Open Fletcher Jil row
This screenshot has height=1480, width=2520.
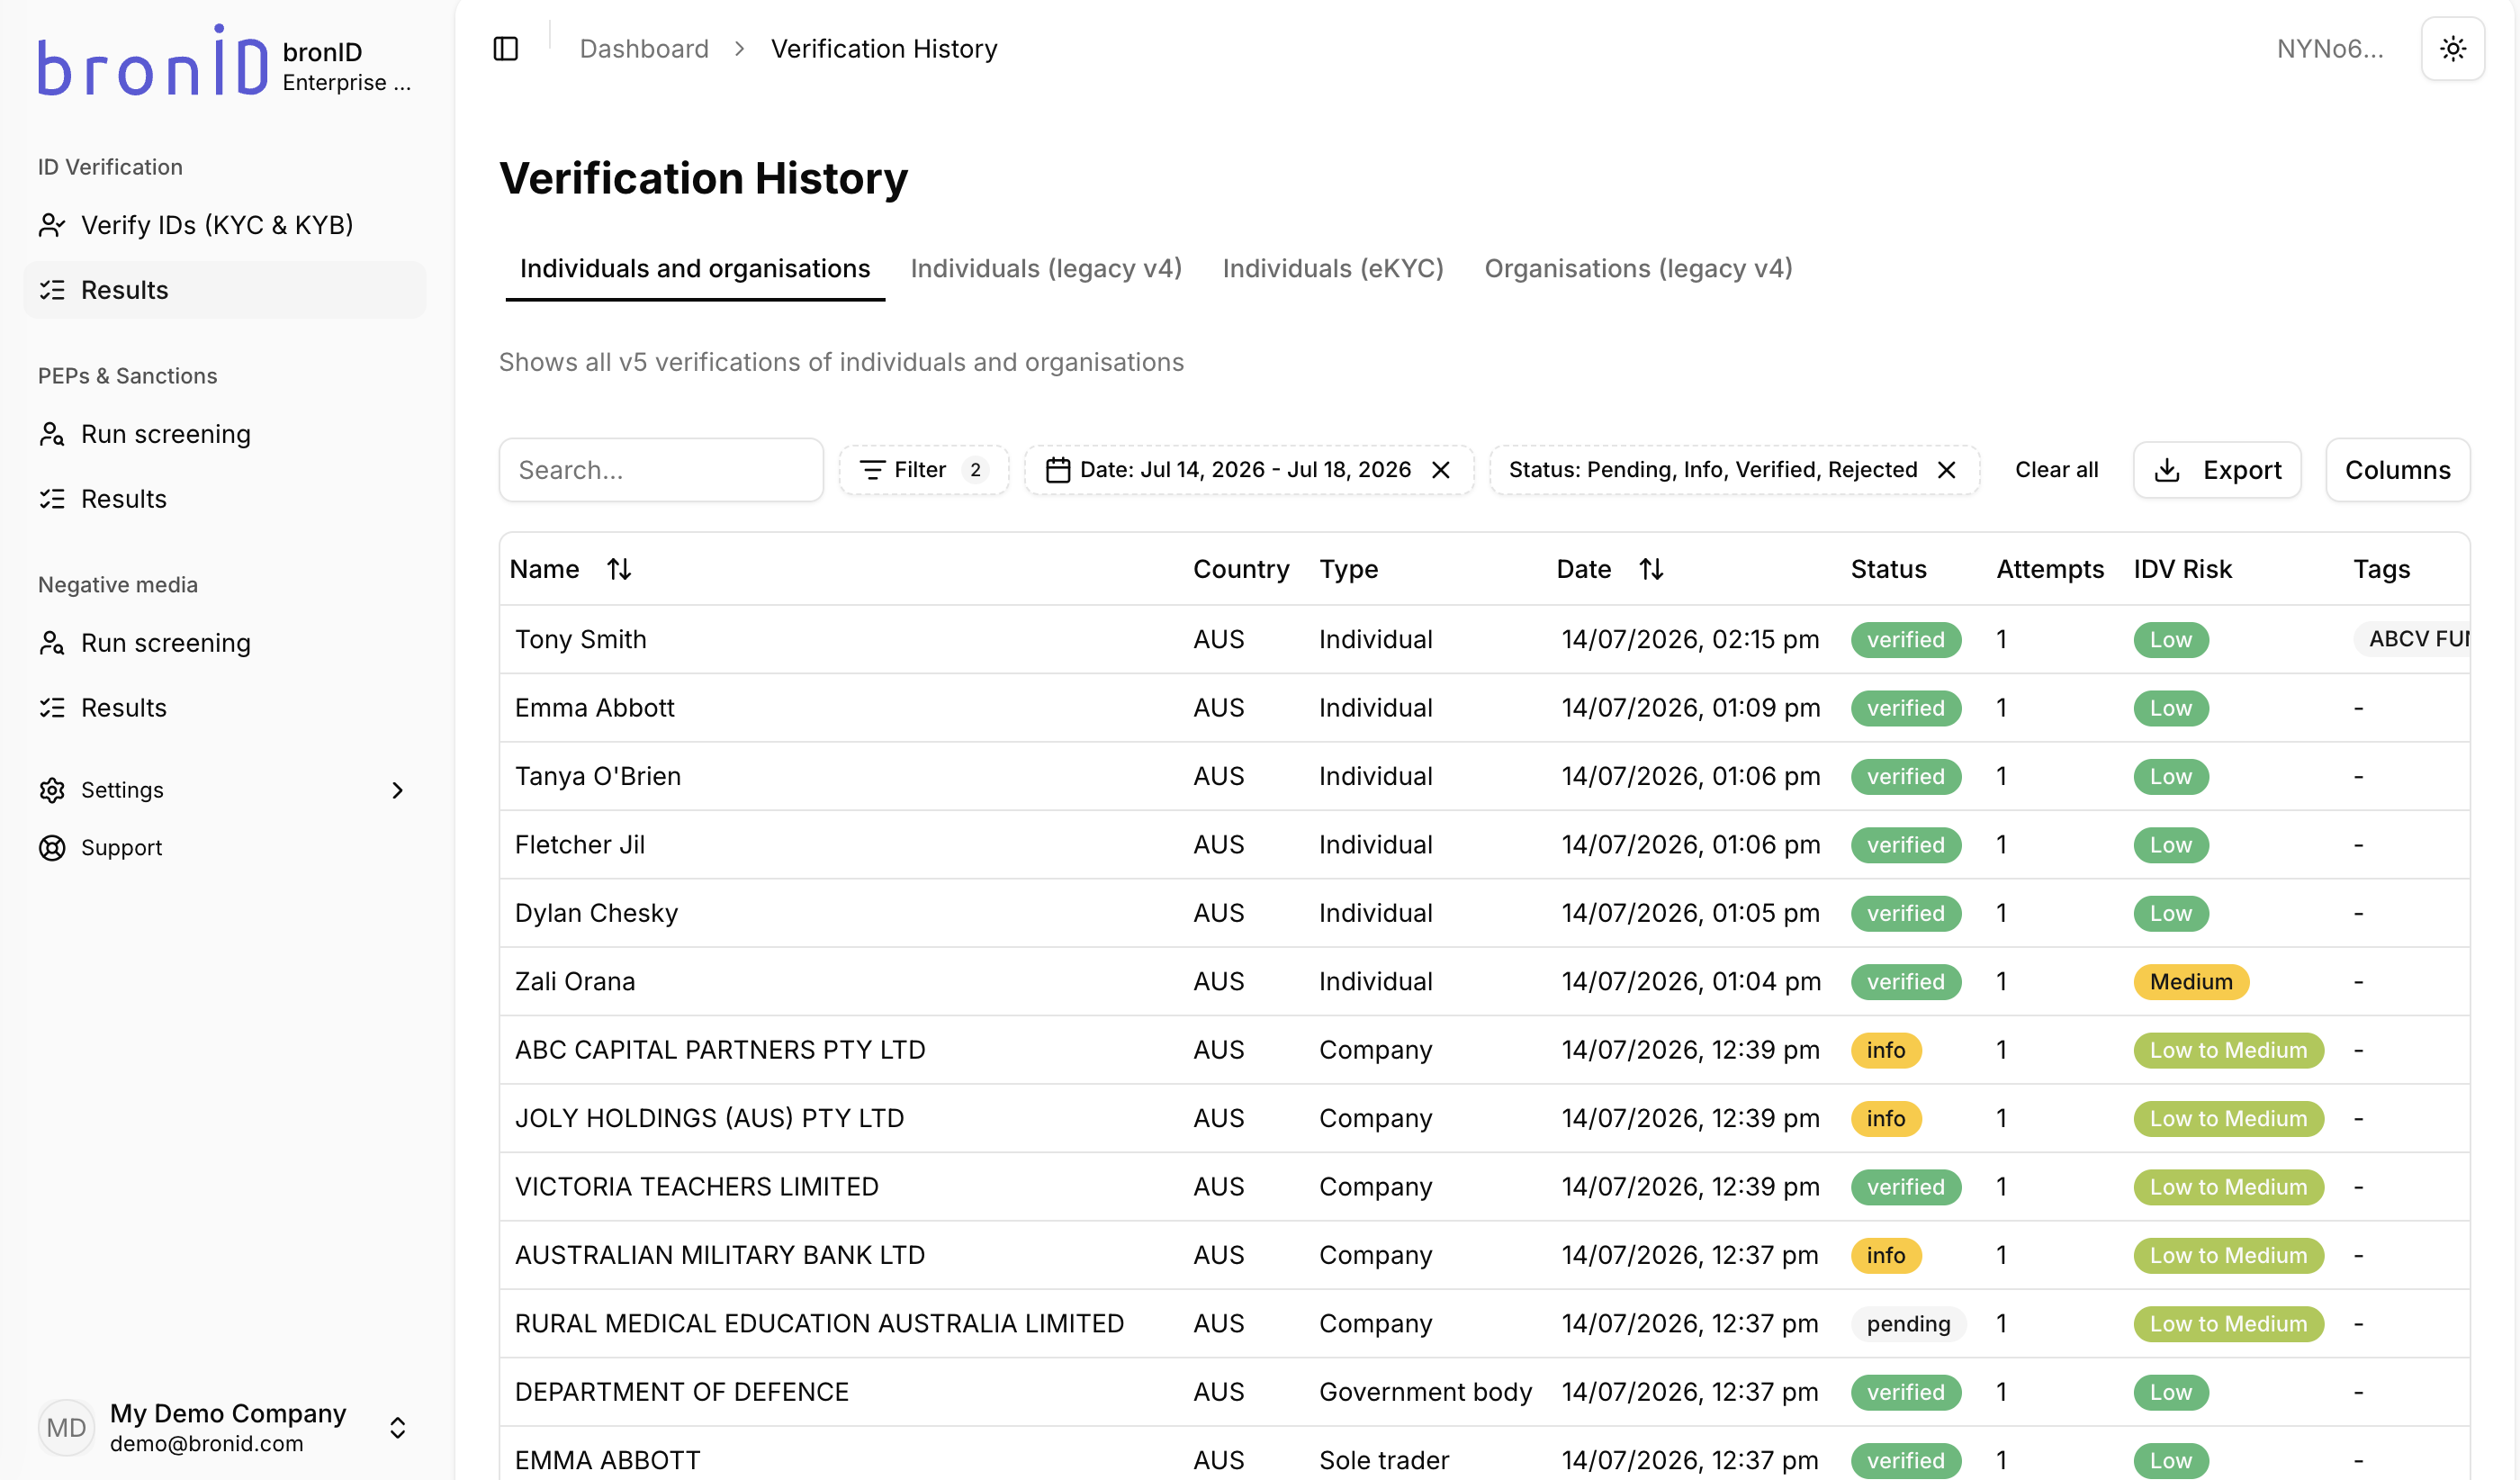click(x=1484, y=845)
